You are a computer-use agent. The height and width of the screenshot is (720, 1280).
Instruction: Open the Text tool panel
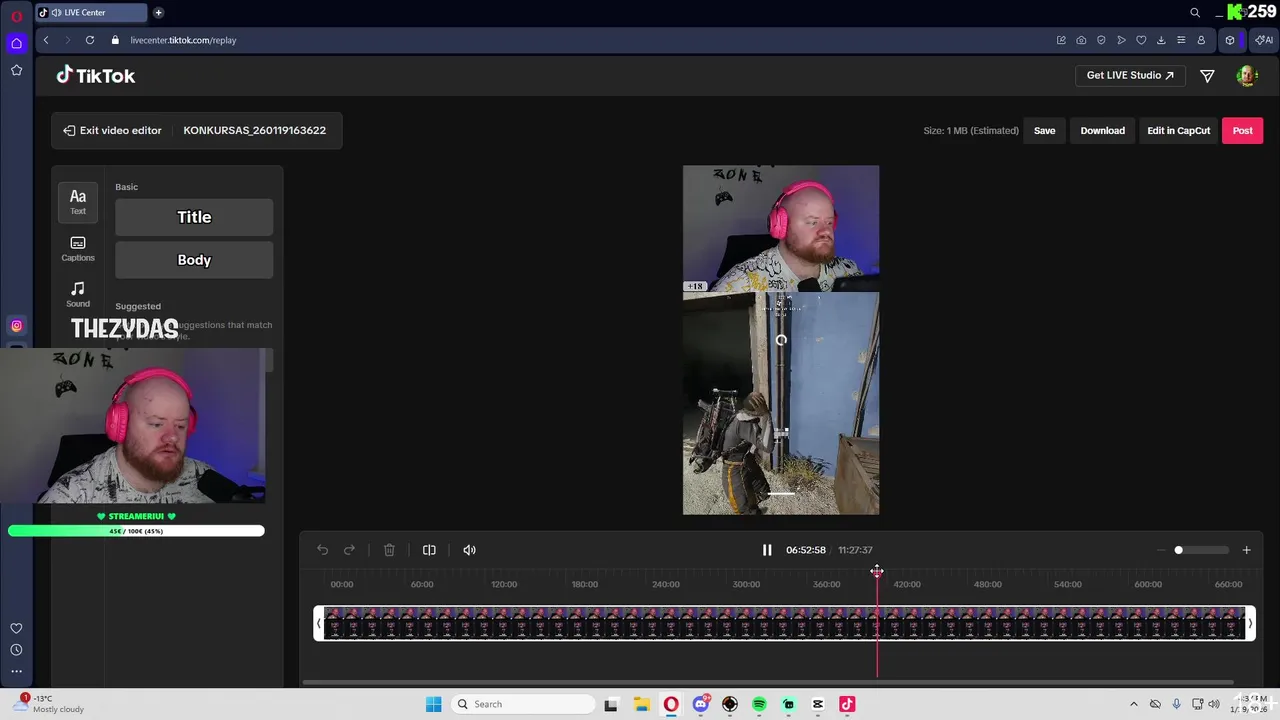tap(78, 202)
